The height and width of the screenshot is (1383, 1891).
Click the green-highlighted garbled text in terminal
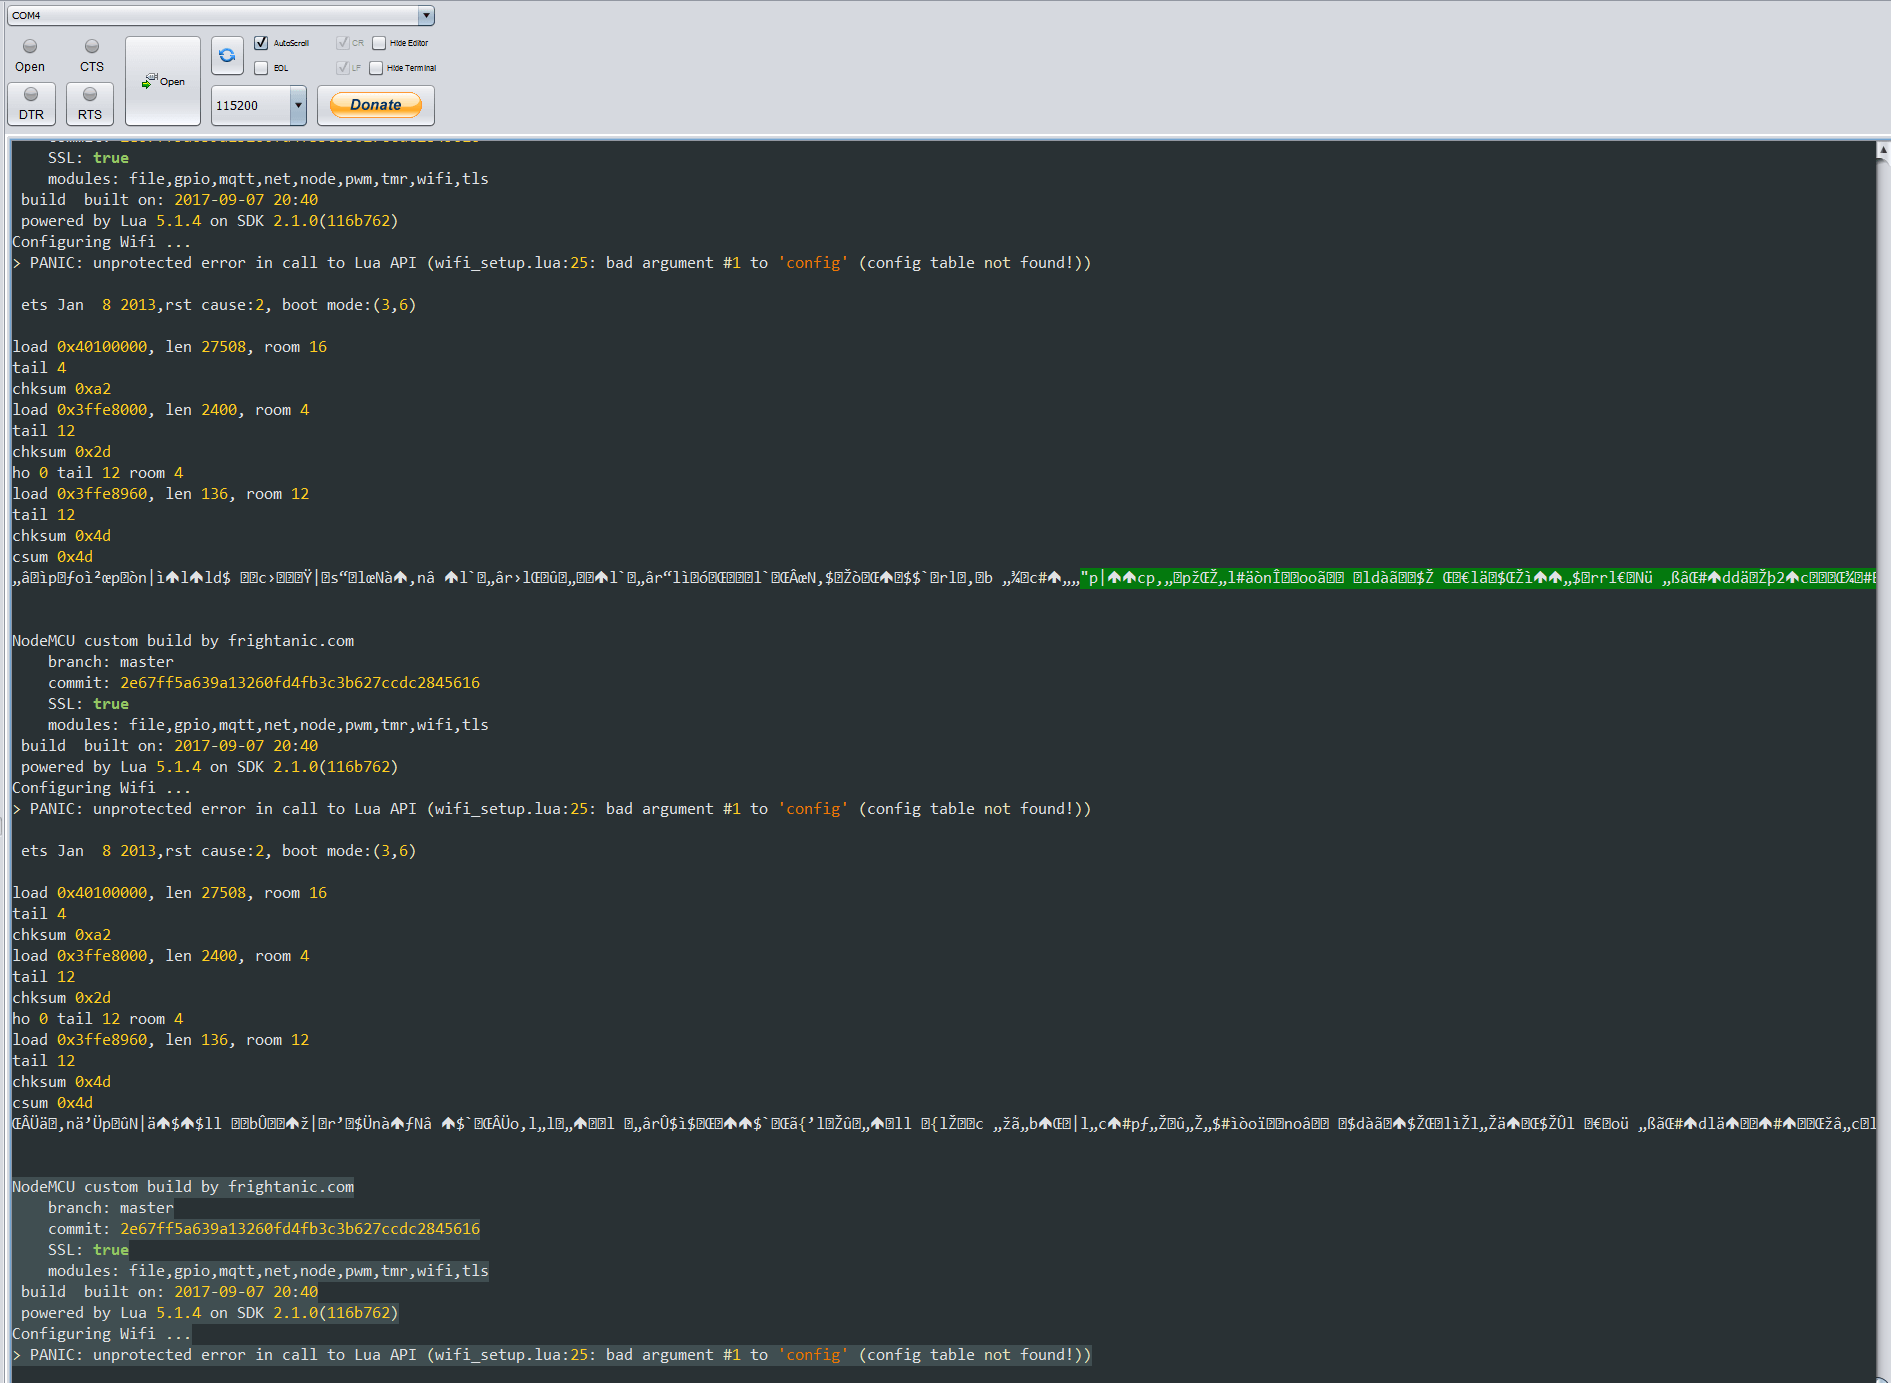(x=1477, y=578)
